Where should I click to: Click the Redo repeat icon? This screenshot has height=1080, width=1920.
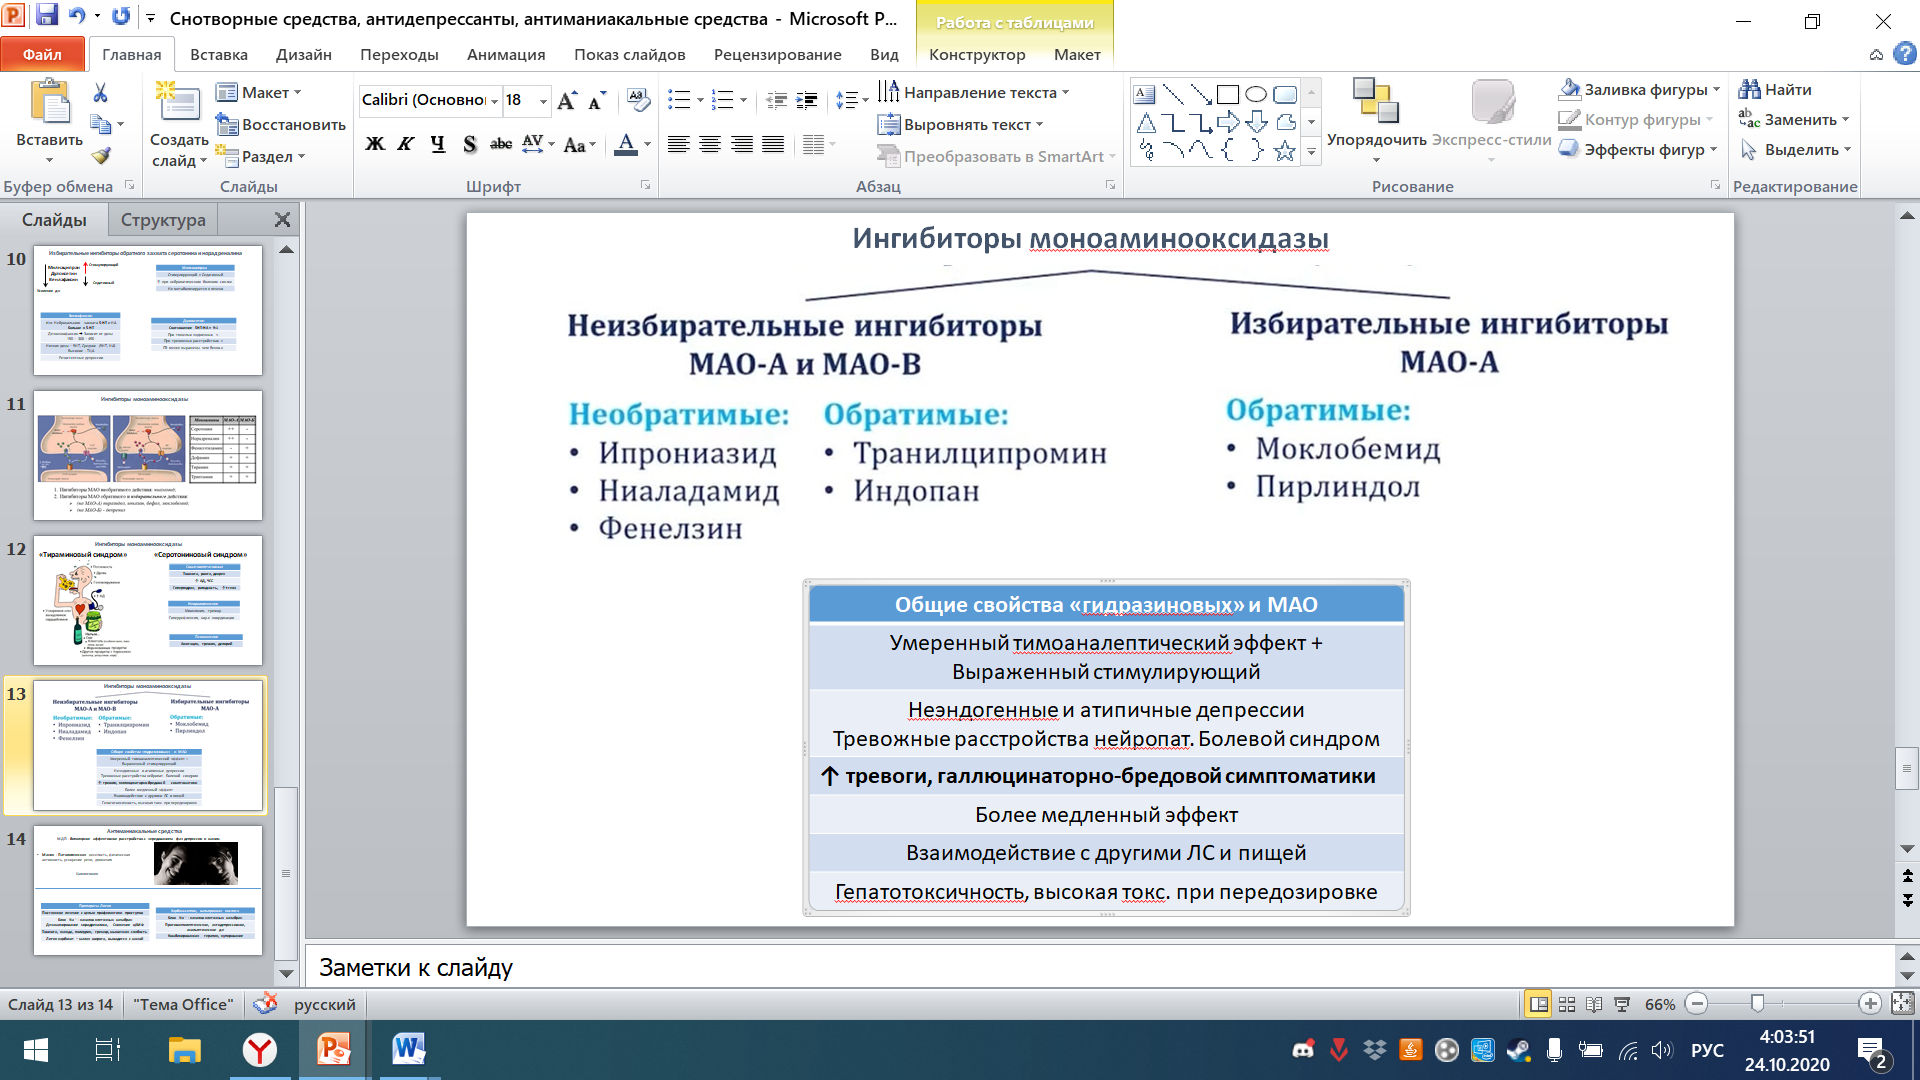tap(121, 16)
